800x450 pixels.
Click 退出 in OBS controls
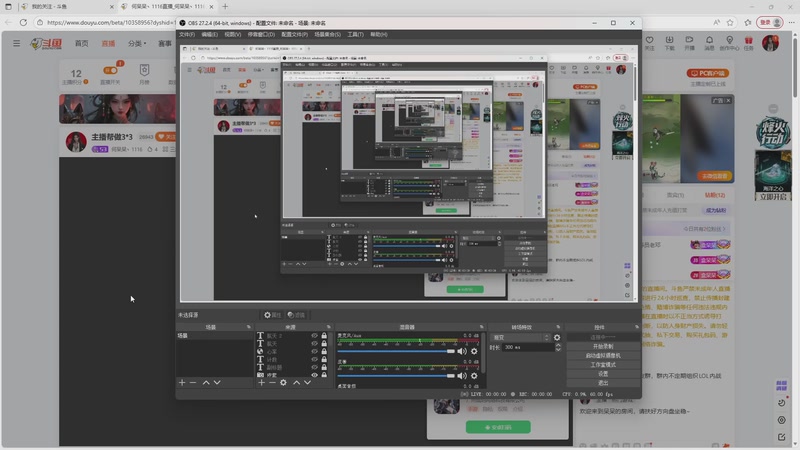pyautogui.click(x=603, y=383)
